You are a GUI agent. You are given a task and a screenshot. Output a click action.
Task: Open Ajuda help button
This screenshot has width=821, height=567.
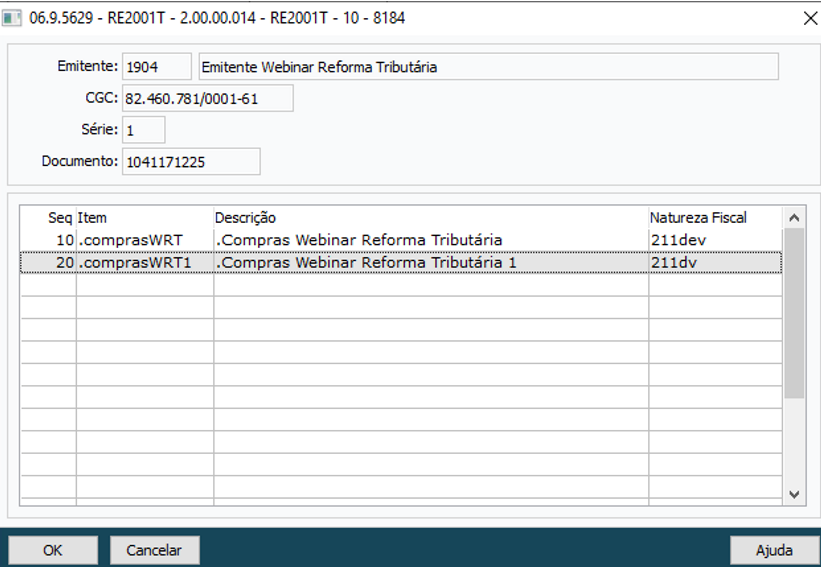click(x=774, y=550)
